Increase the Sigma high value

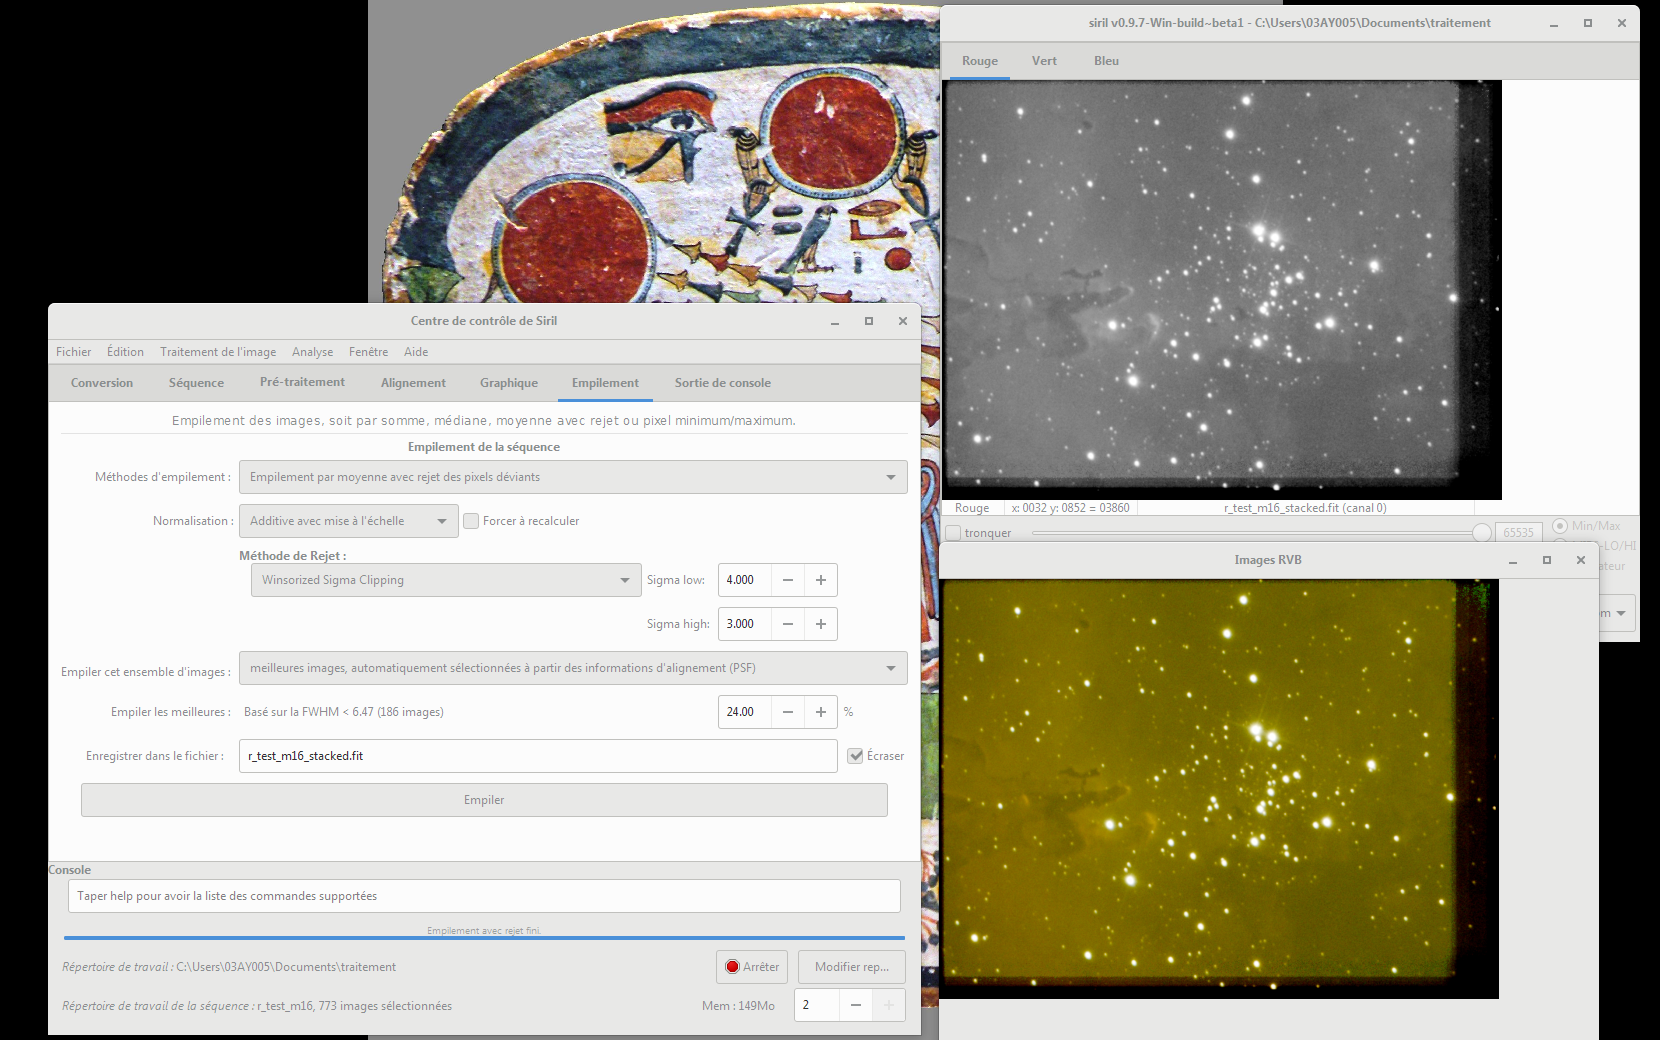click(821, 624)
